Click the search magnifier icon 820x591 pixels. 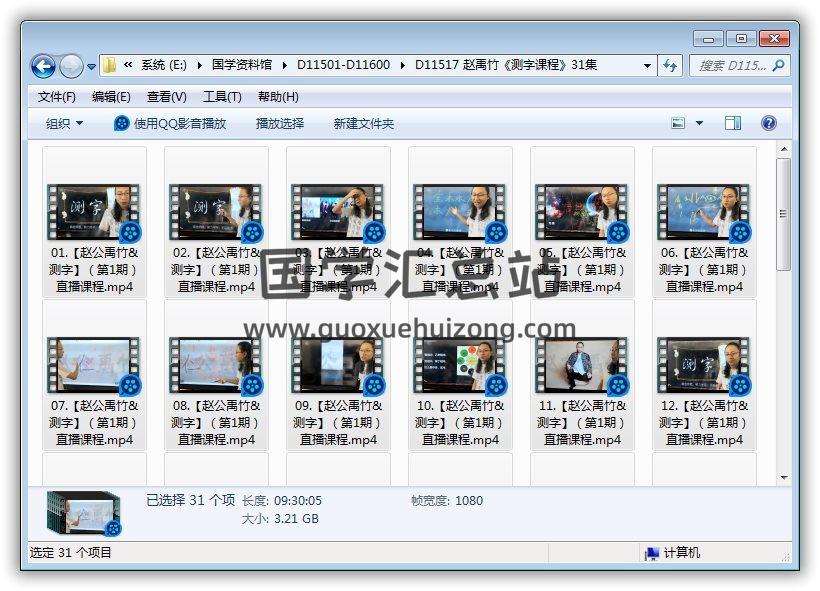point(778,66)
